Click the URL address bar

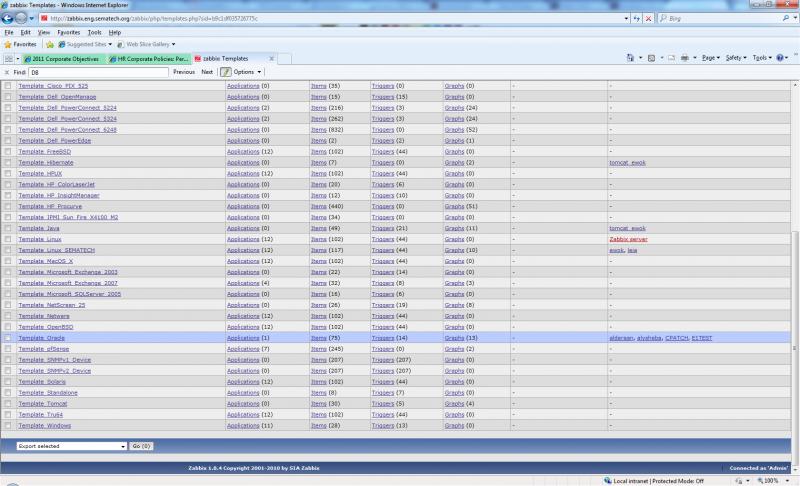334,18
